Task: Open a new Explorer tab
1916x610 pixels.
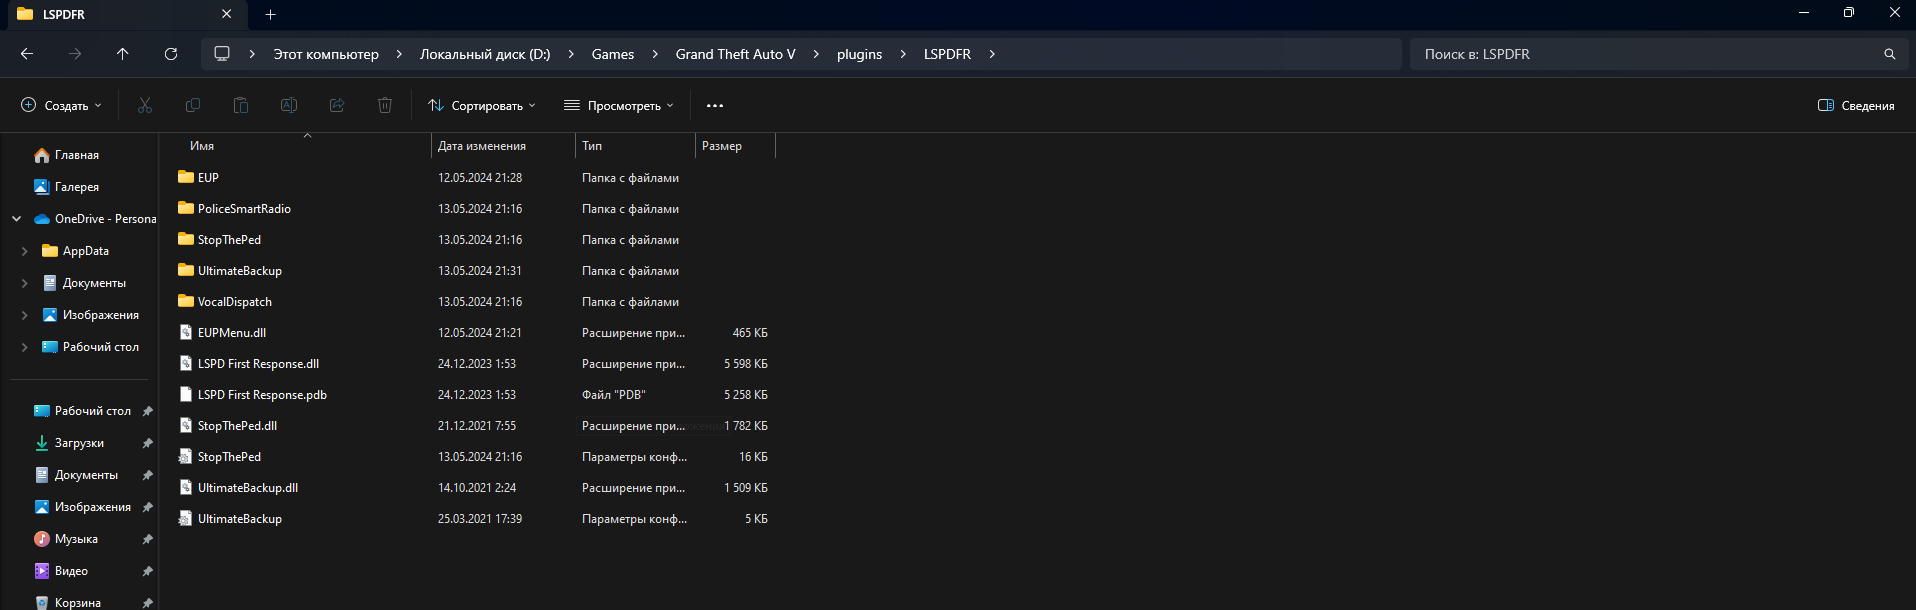Action: click(x=271, y=14)
